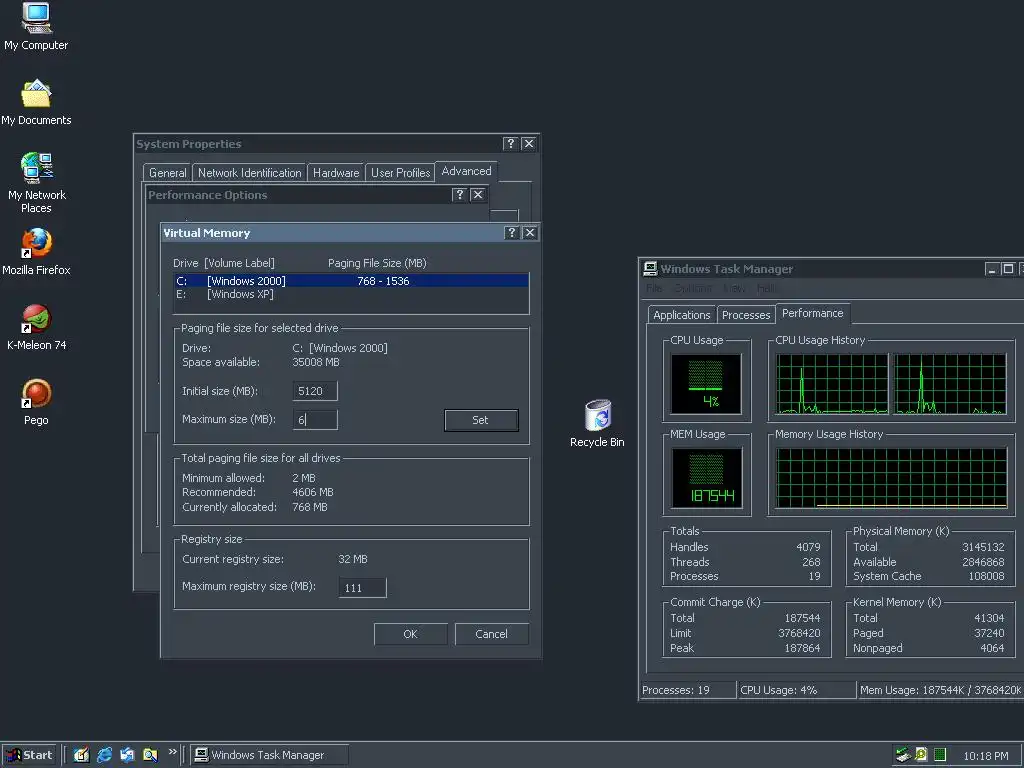This screenshot has width=1024, height=768.
Task: Click Physical Memory Total value 3145132
Action: (983, 547)
